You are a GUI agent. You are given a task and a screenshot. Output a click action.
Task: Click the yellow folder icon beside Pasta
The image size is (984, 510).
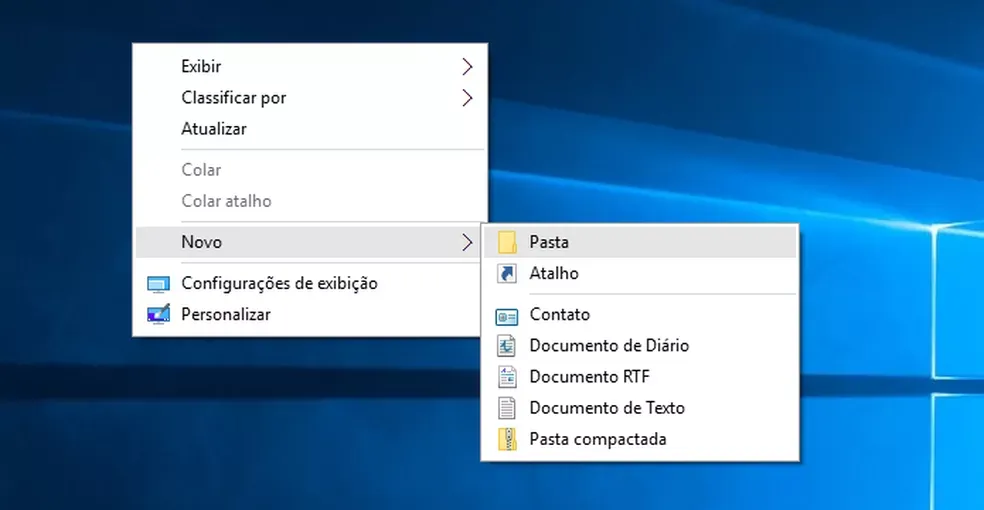tap(507, 242)
